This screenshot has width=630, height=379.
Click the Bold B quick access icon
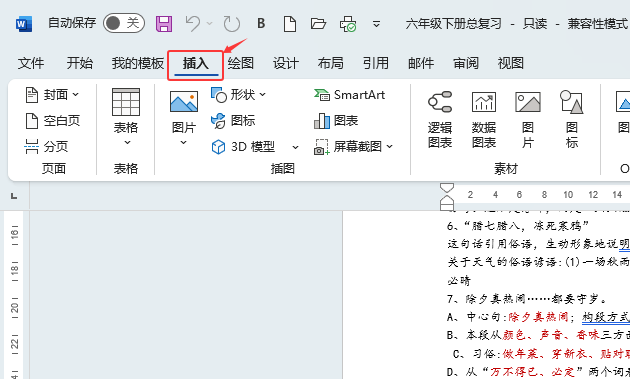click(261, 23)
